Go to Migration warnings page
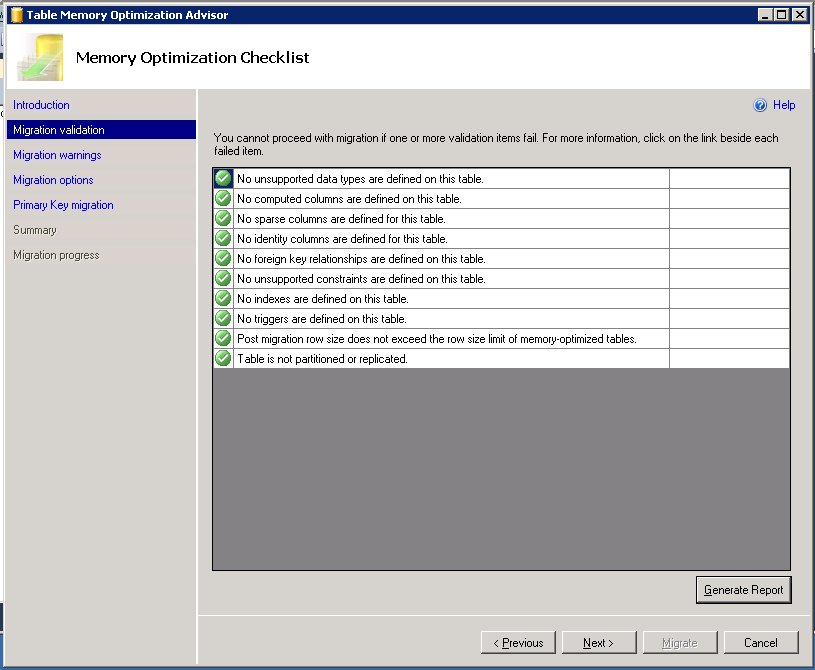The image size is (815, 670). pos(57,155)
